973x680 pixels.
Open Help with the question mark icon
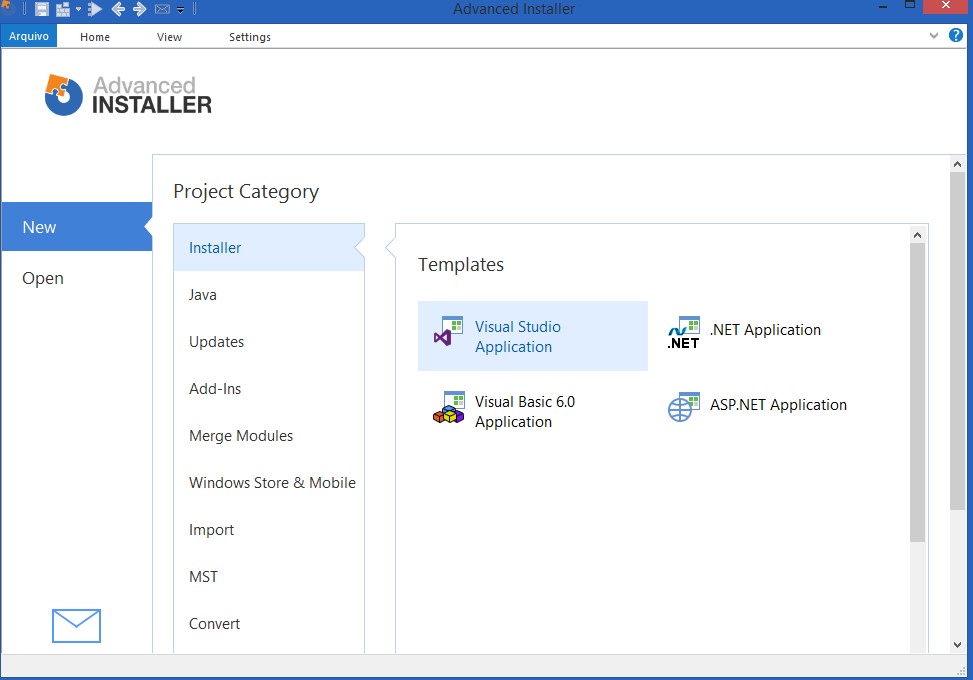pyautogui.click(x=956, y=35)
